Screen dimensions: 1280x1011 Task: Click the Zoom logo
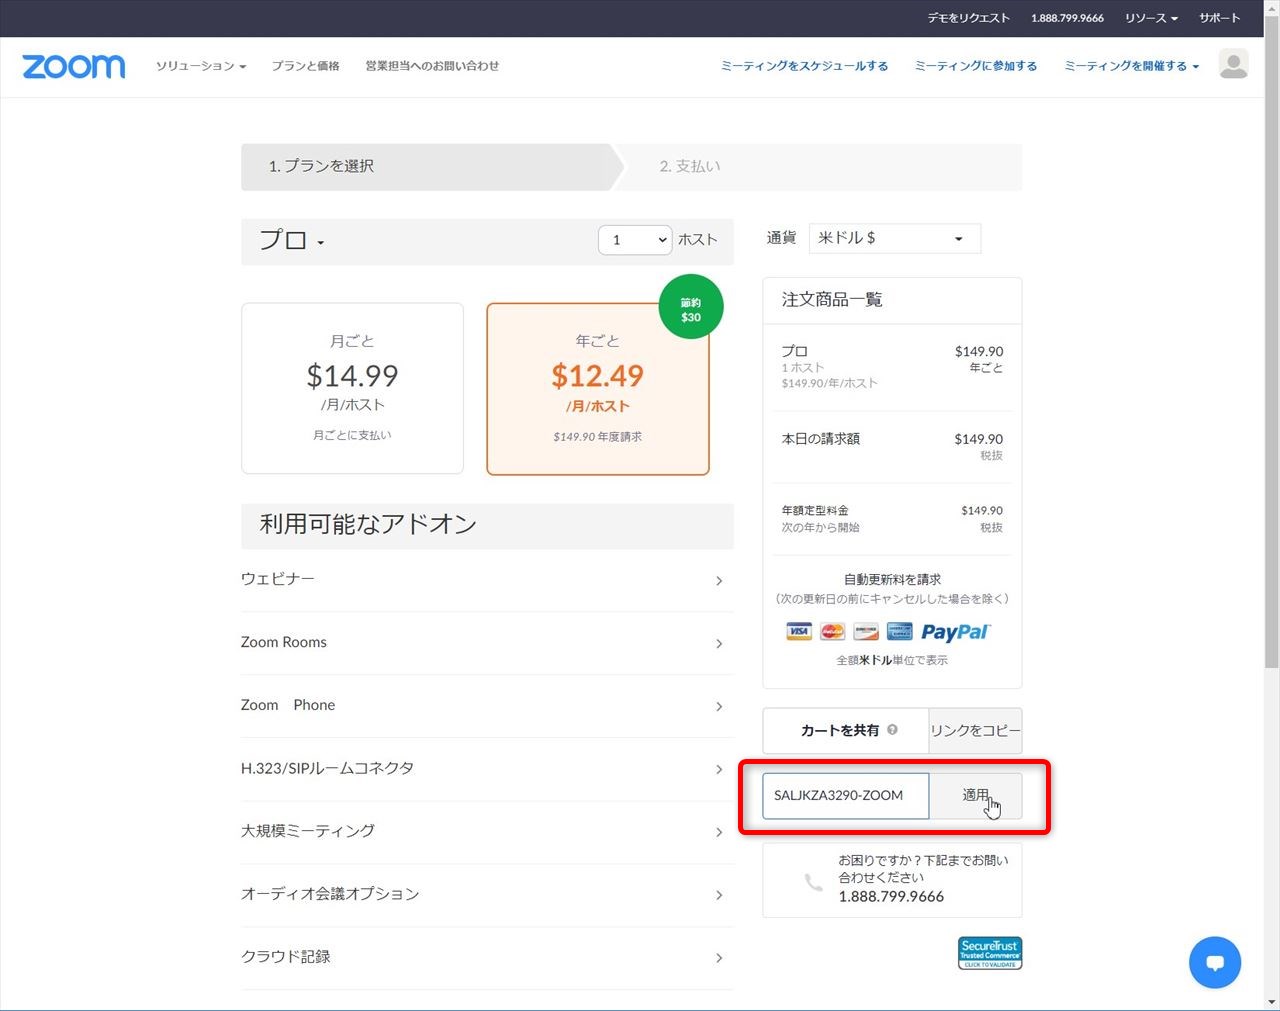[74, 66]
